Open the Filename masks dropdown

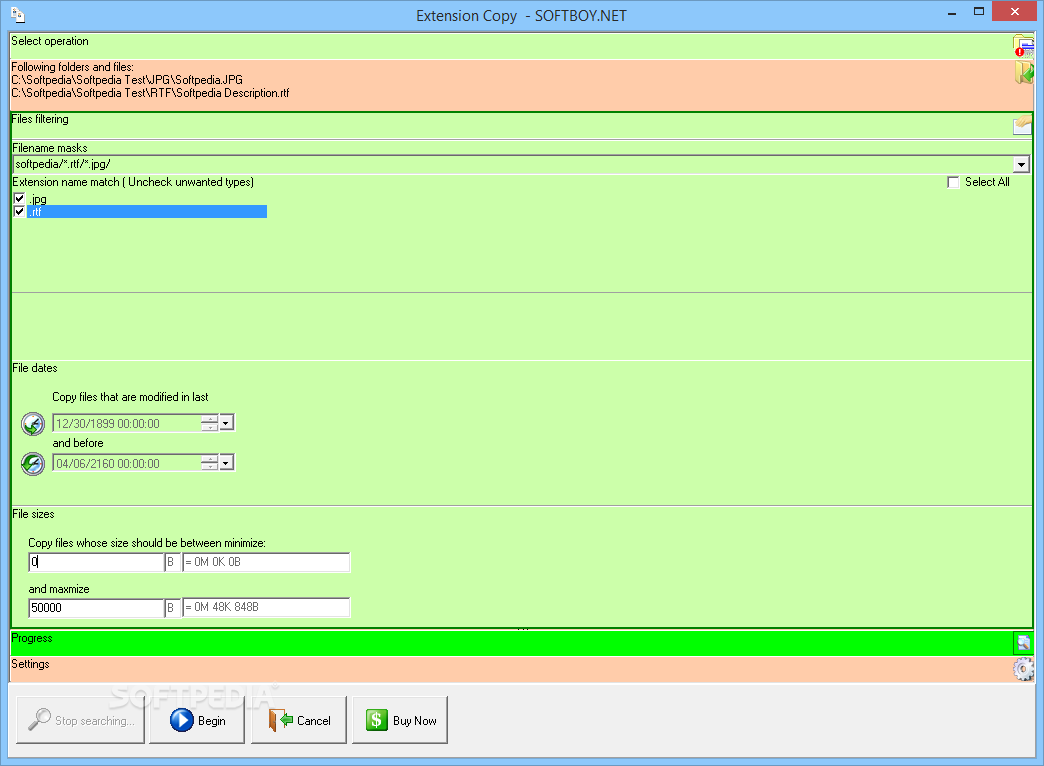pos(1021,164)
